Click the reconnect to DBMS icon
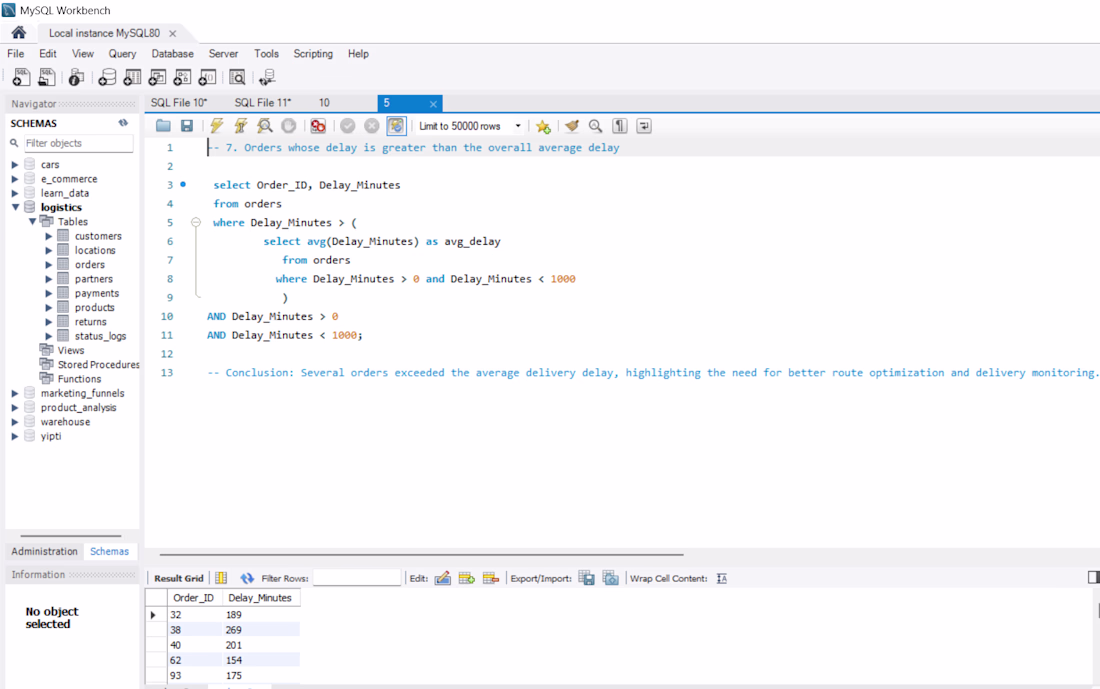 [x=267, y=77]
